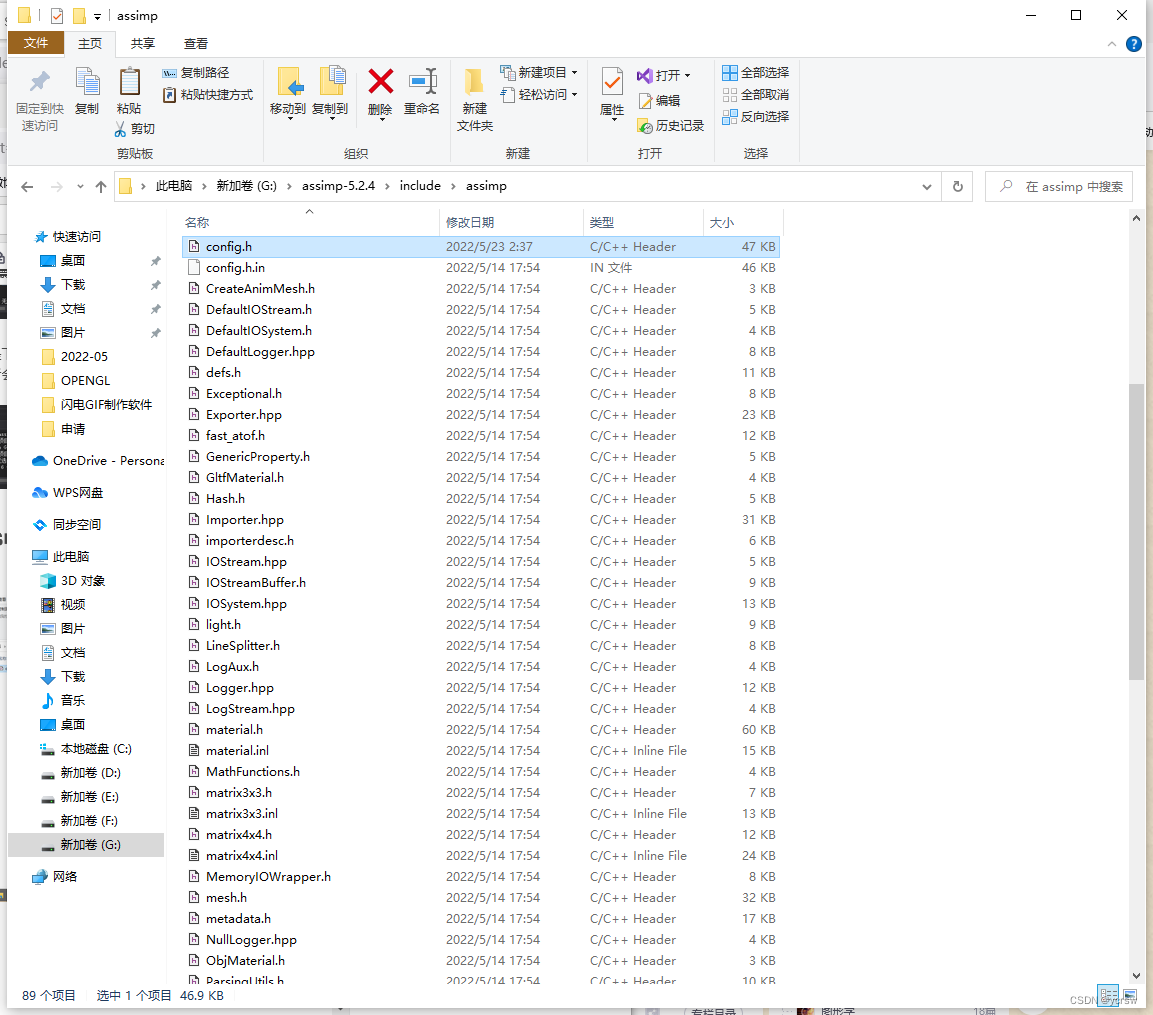The image size is (1153, 1015).
Task: Click Invert selection (反向选择)
Action: [x=756, y=117]
